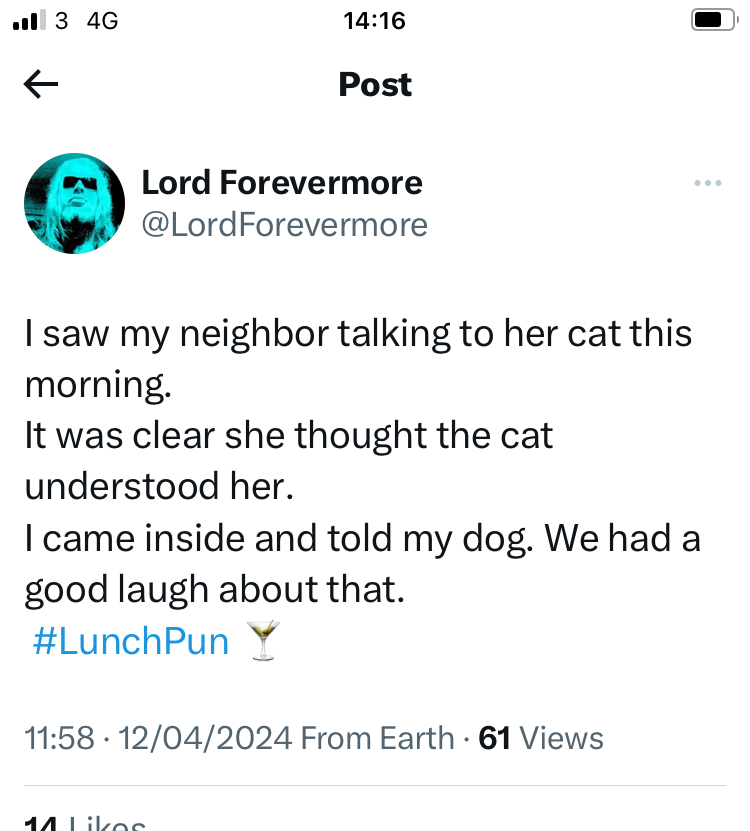Open the @LordForevermore handle link
Screen dimensions: 750x831
[284, 225]
